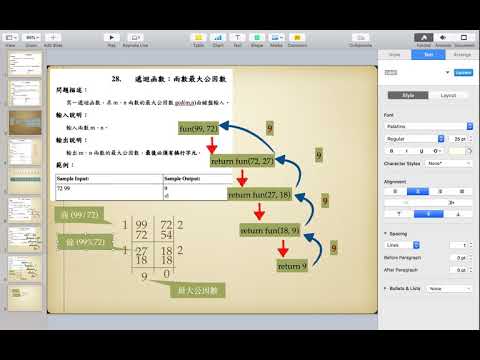Add a Comment from the toolbar
Screen dimensions: 480x360
[297, 38]
